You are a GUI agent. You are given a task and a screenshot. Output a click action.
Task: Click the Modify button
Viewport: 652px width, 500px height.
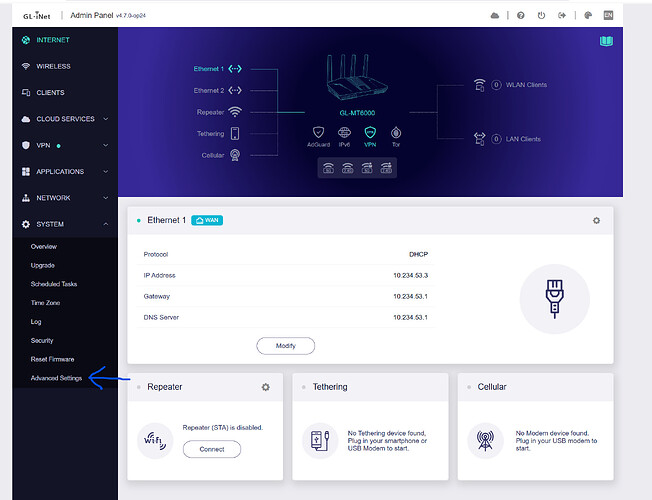286,346
